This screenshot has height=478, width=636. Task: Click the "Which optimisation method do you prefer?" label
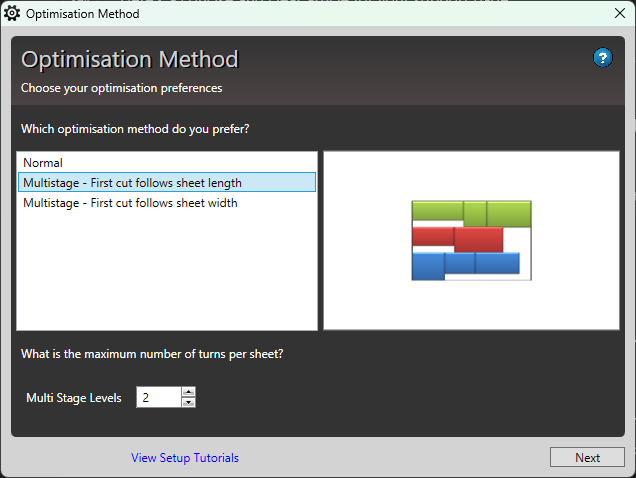coord(135,130)
